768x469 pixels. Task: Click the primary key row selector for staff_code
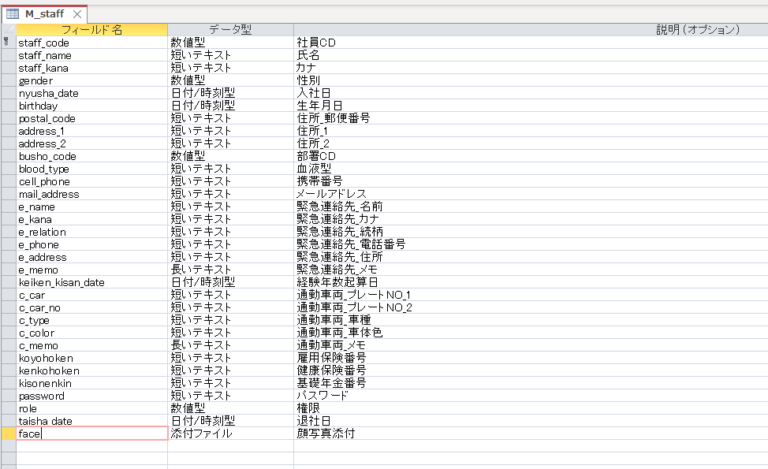8,43
